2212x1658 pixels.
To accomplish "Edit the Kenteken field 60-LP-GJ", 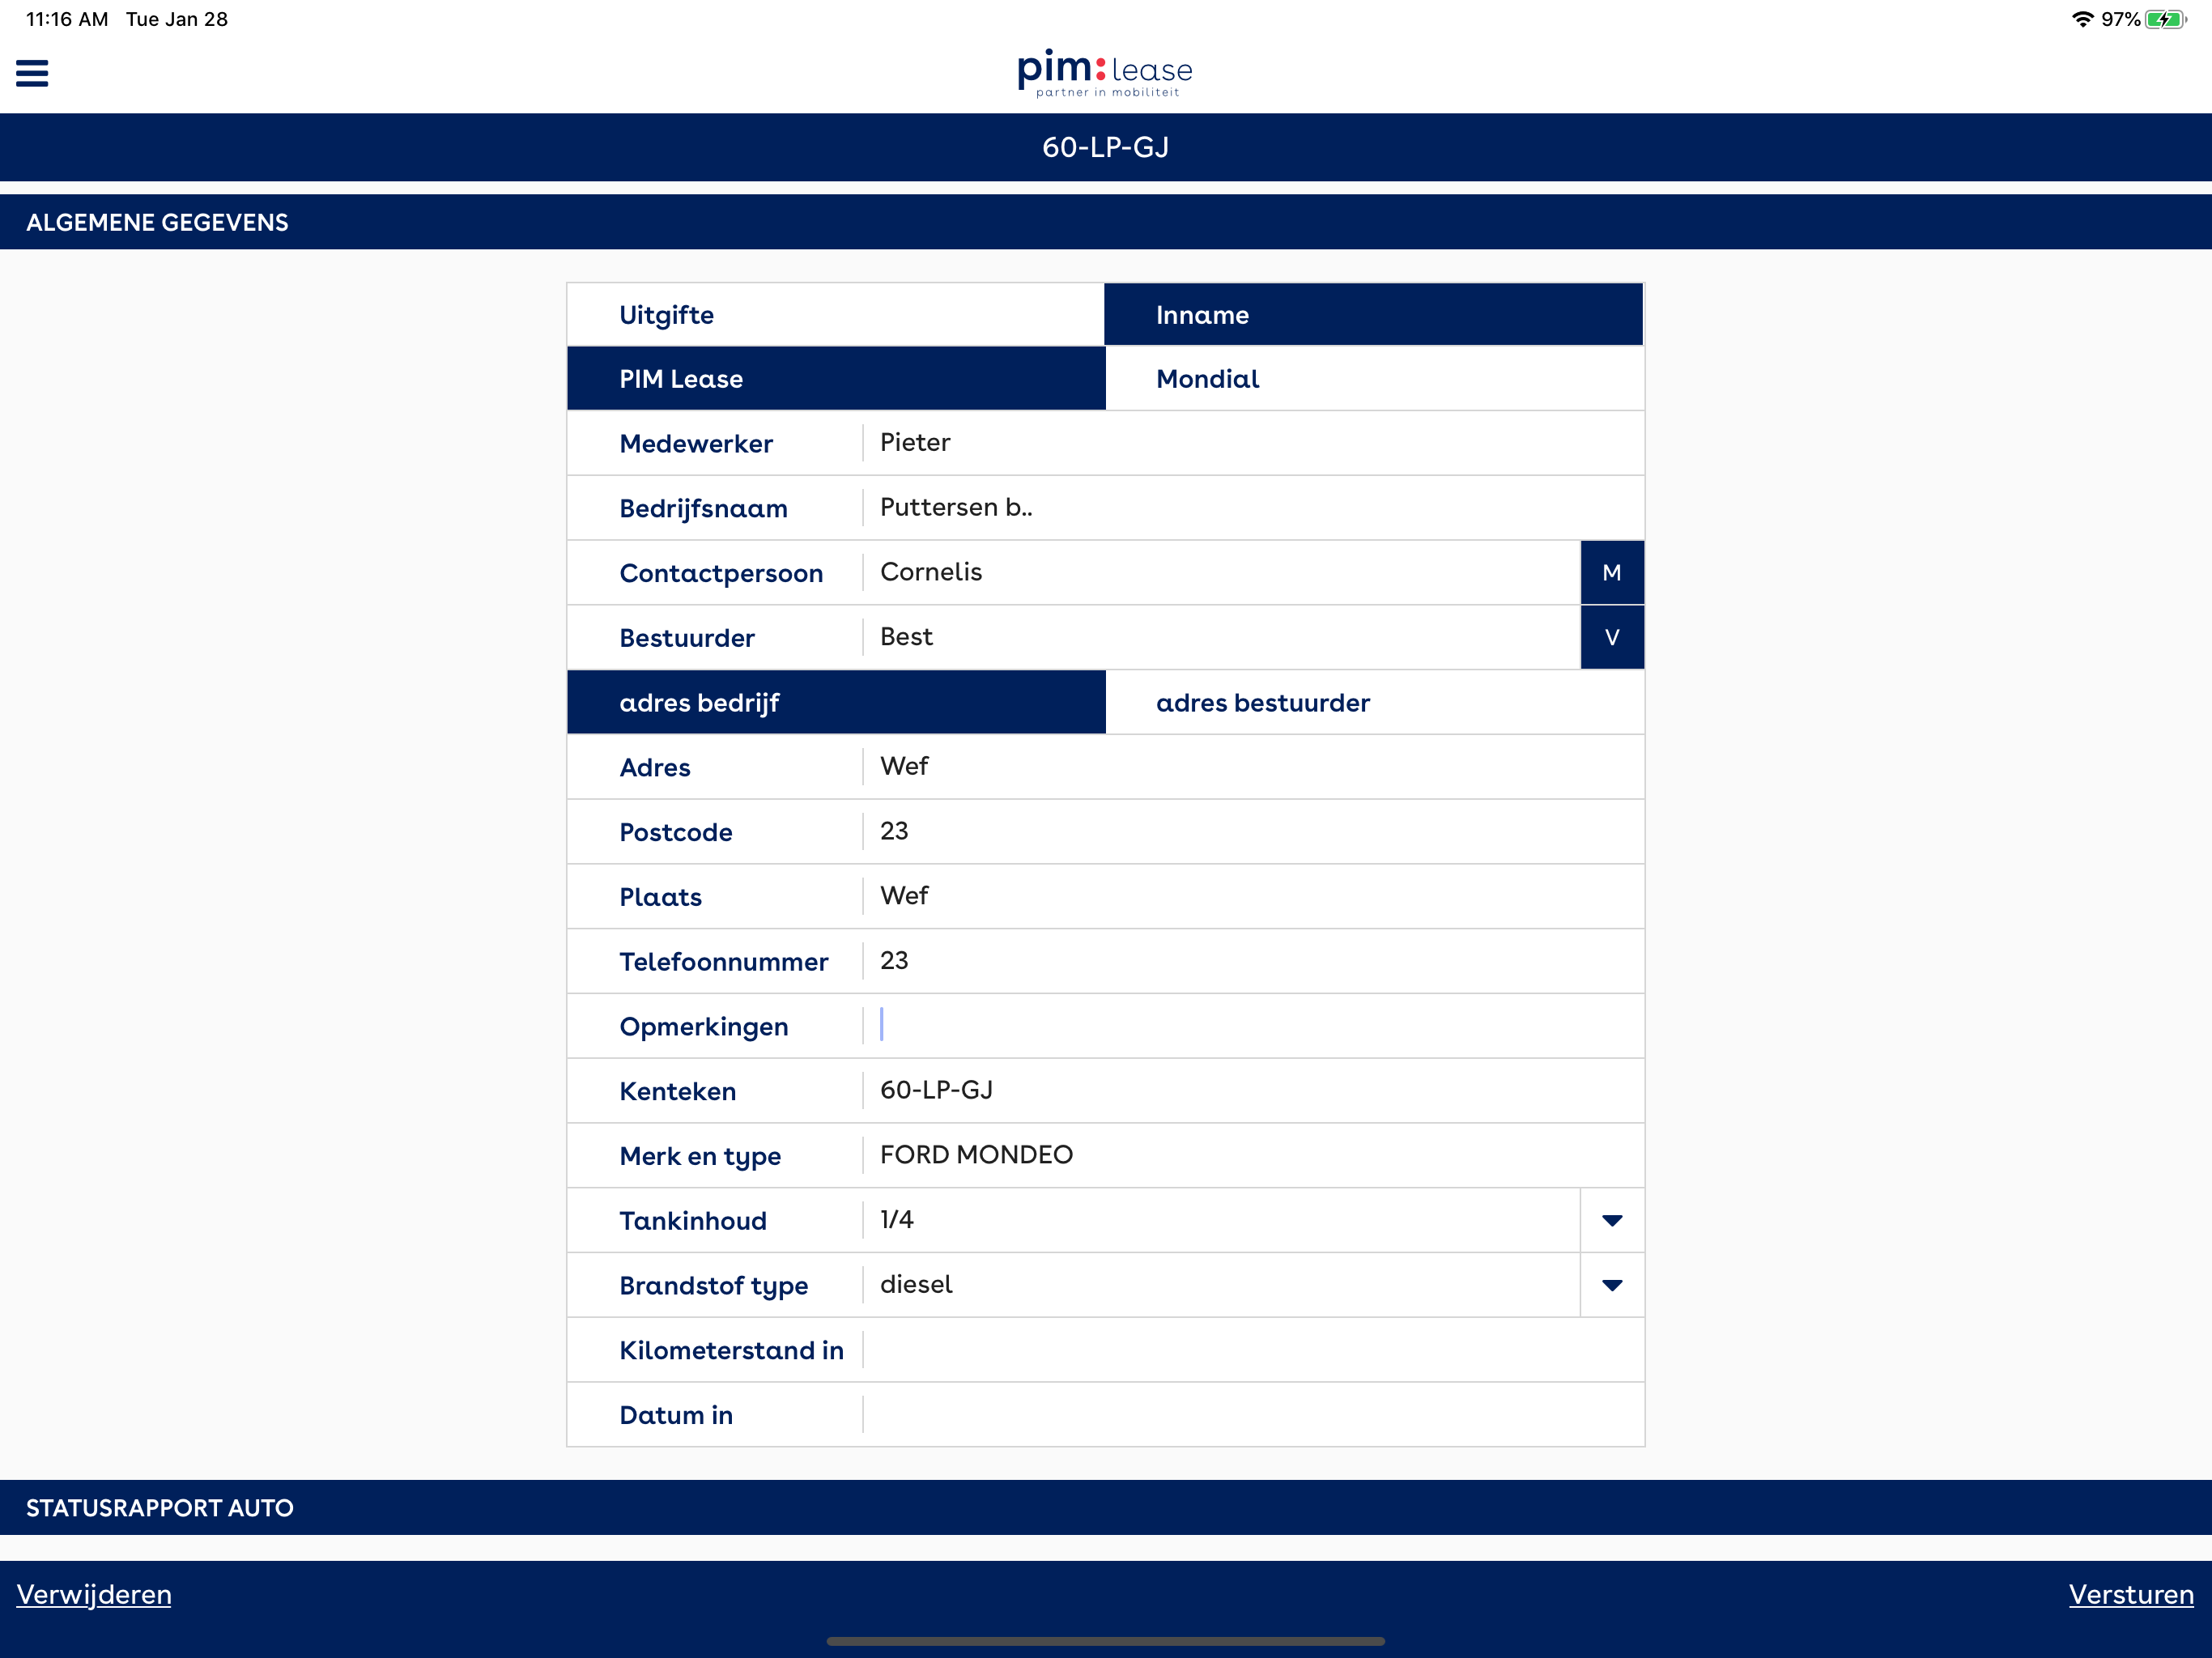I will point(1253,1091).
